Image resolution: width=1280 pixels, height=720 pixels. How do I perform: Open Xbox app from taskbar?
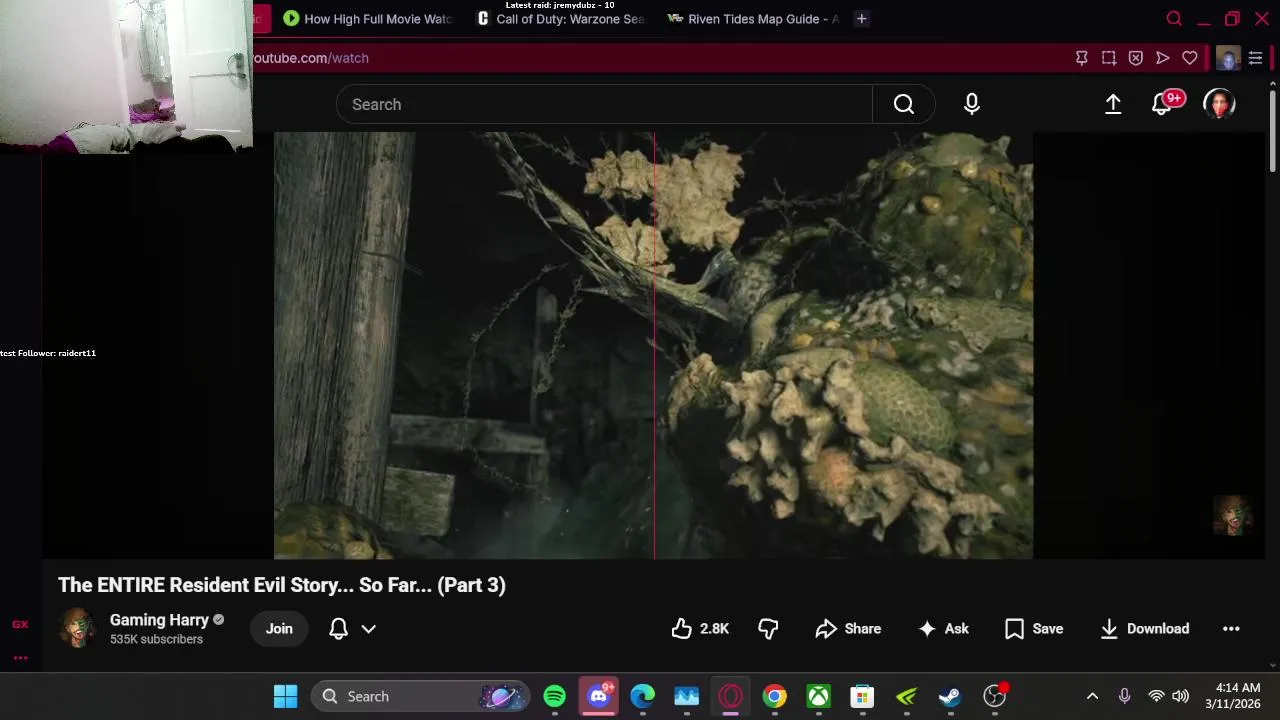pyautogui.click(x=819, y=696)
